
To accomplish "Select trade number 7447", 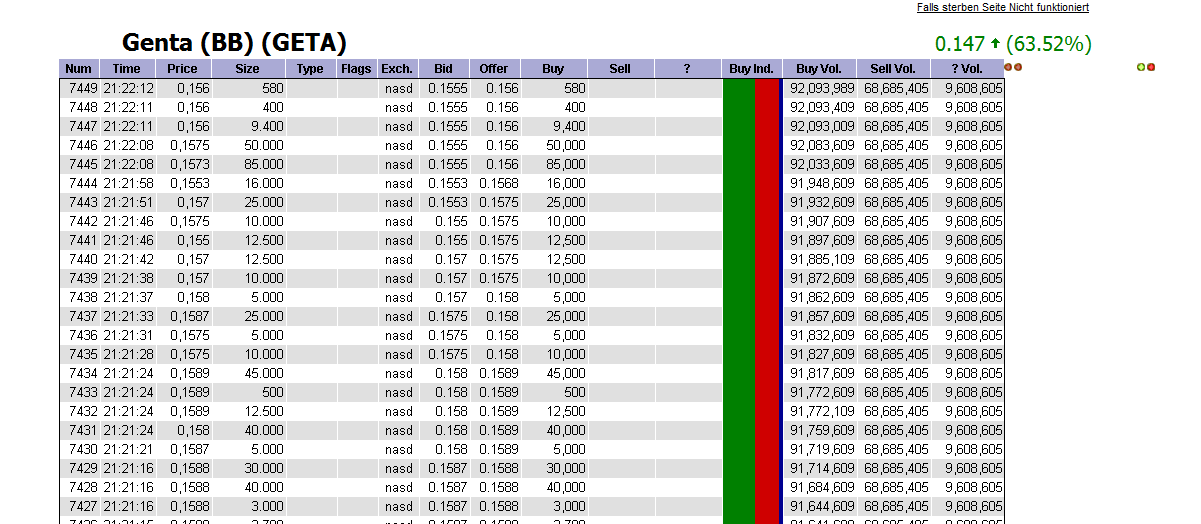I will pyautogui.click(x=83, y=126).
